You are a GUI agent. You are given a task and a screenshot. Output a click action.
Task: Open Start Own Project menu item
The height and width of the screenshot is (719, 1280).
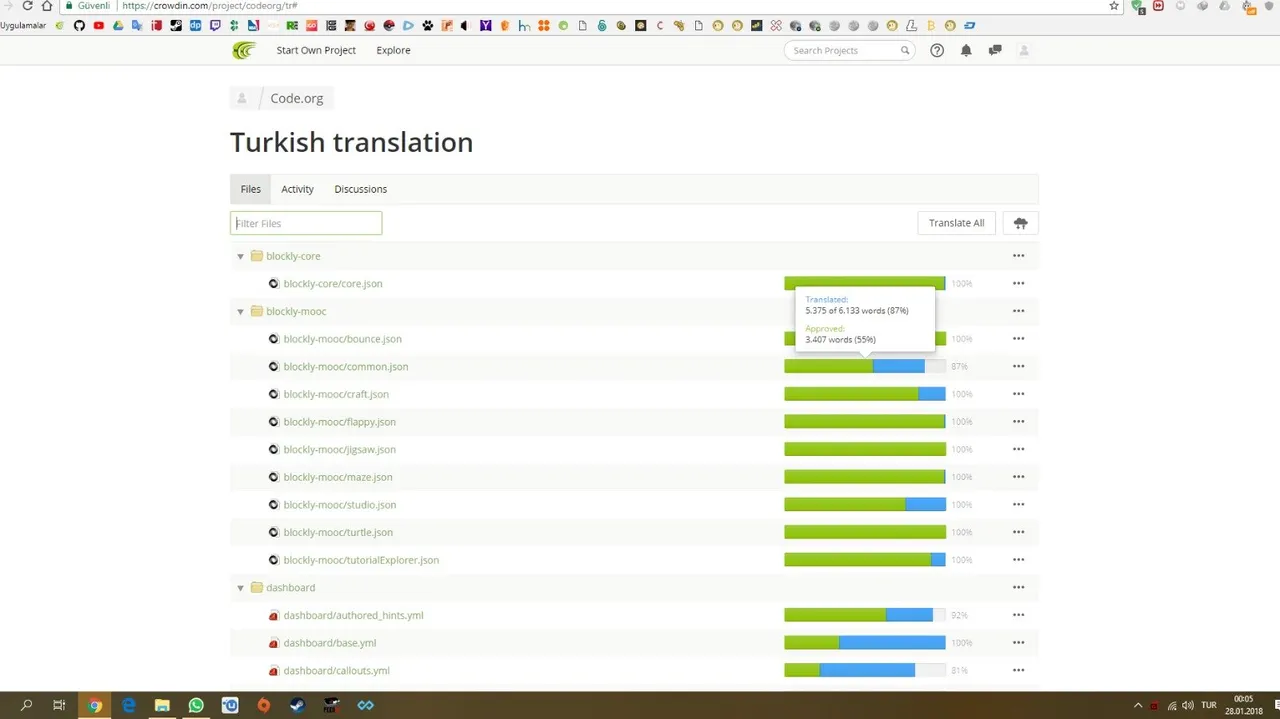(316, 50)
